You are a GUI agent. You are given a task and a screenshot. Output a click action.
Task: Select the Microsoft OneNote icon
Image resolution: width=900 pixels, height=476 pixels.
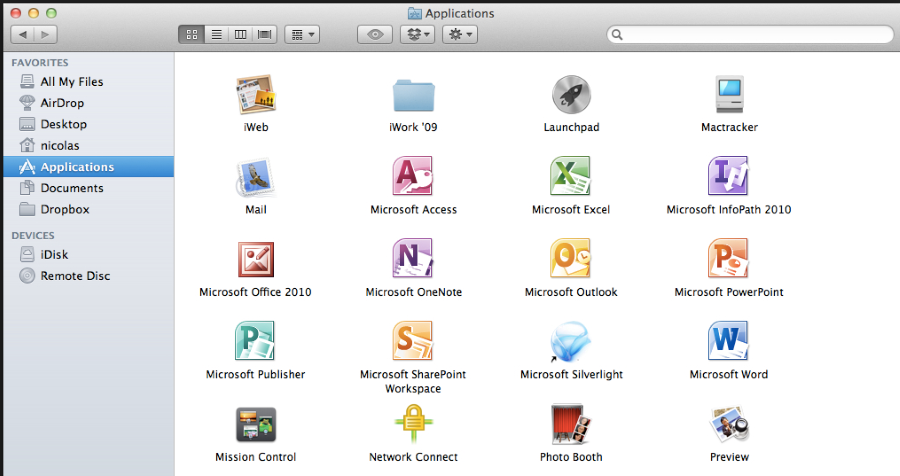pos(413,258)
